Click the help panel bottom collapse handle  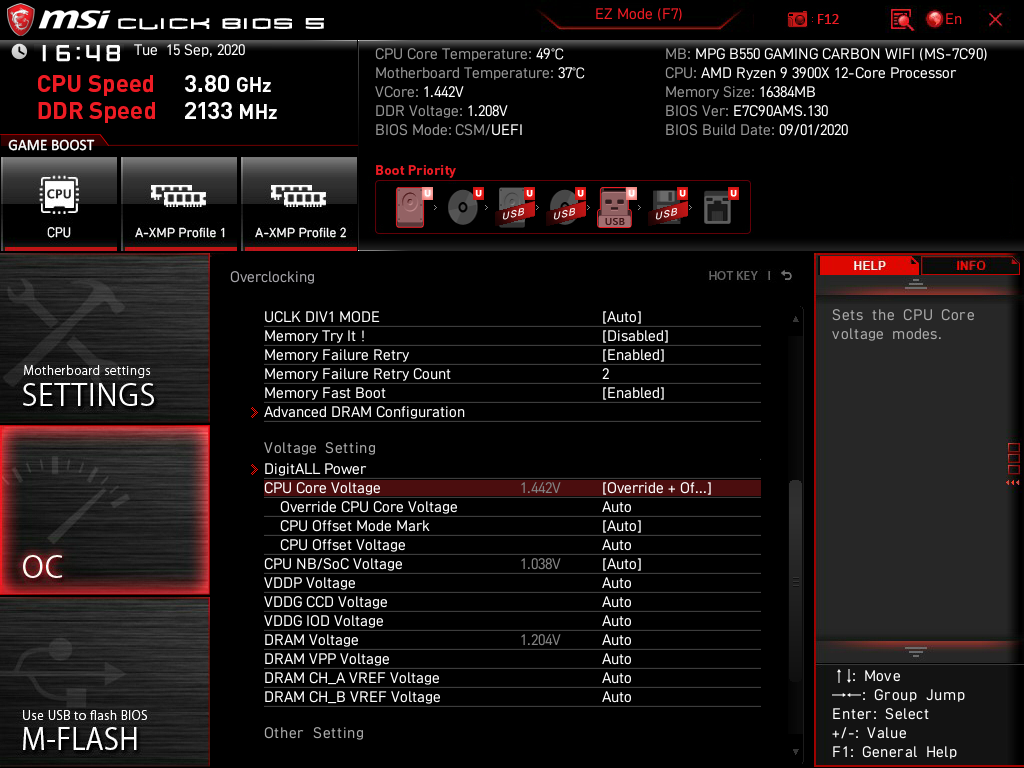pos(916,652)
